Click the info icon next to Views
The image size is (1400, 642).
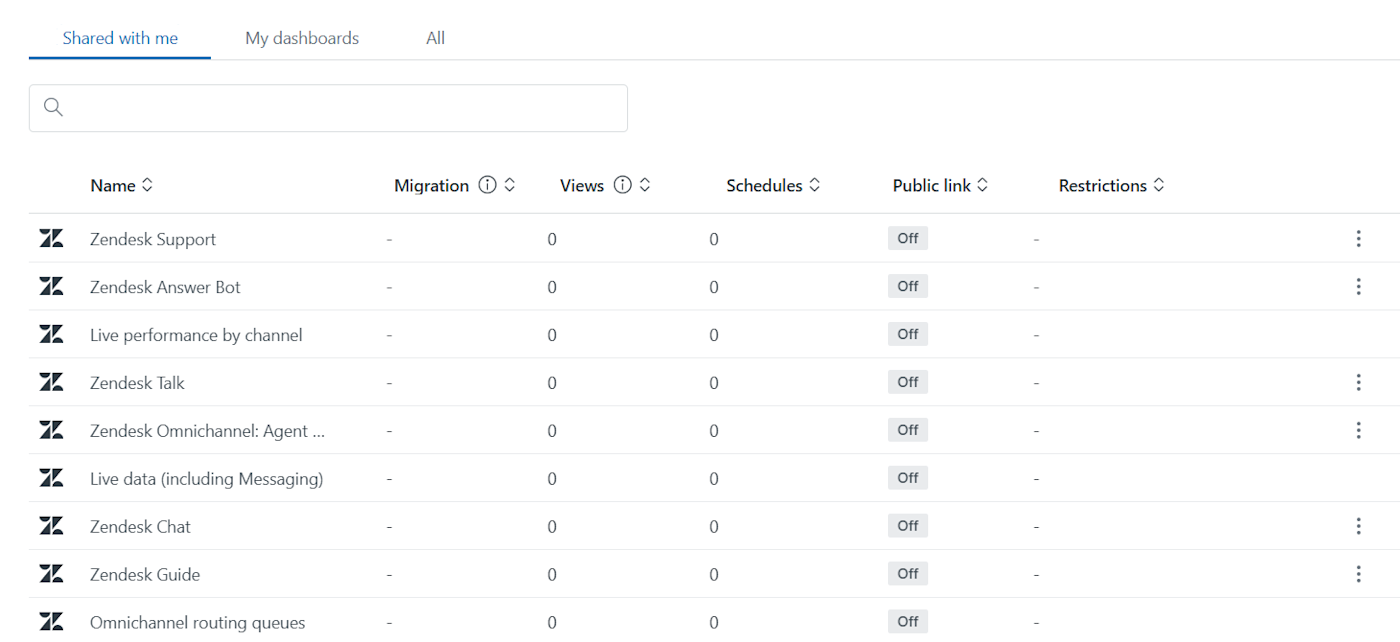622,185
